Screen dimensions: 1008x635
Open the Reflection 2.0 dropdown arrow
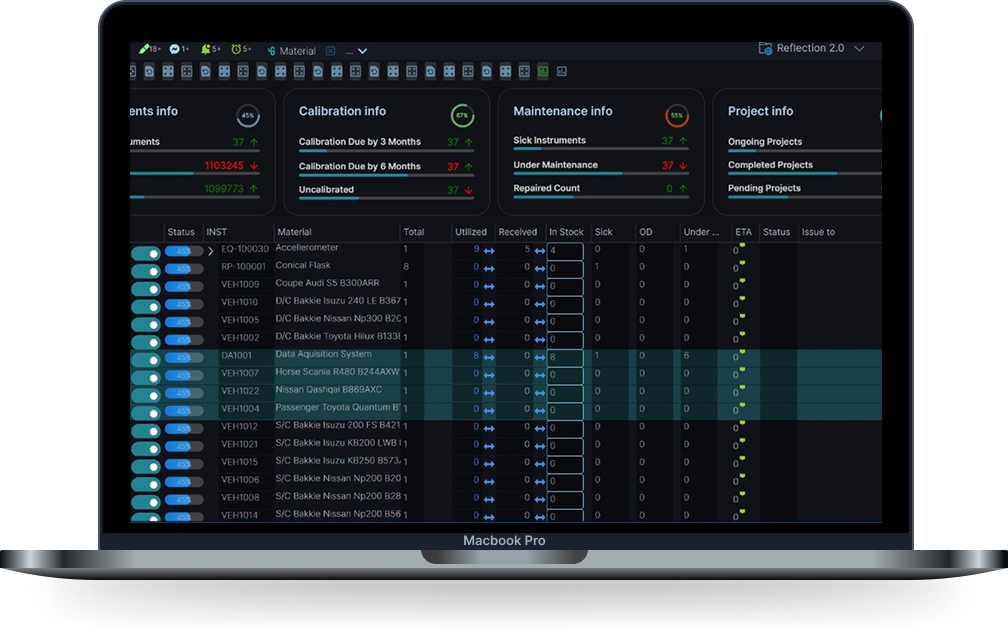point(859,49)
